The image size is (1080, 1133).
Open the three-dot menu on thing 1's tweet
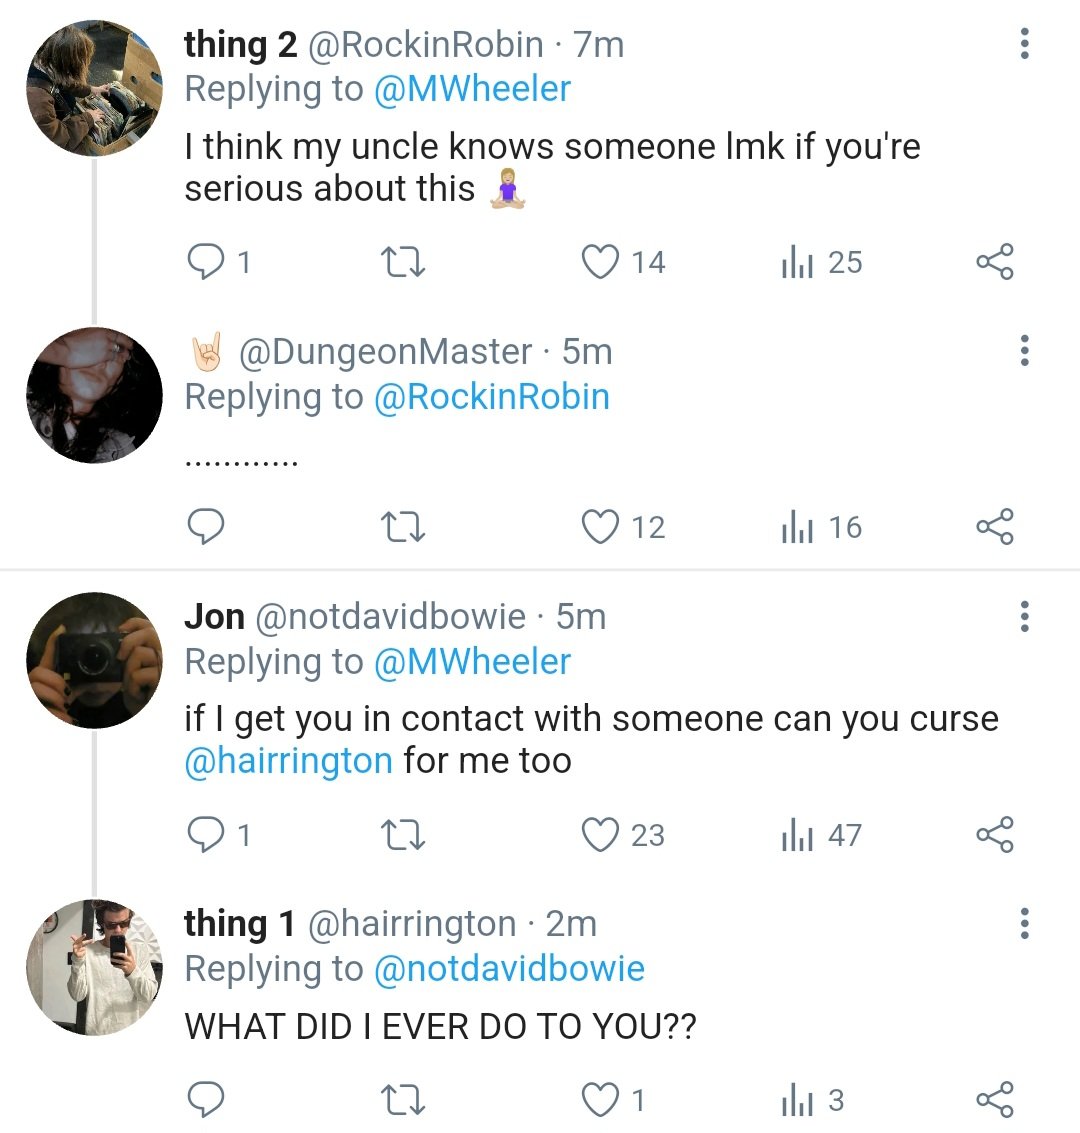pyautogui.click(x=1024, y=923)
